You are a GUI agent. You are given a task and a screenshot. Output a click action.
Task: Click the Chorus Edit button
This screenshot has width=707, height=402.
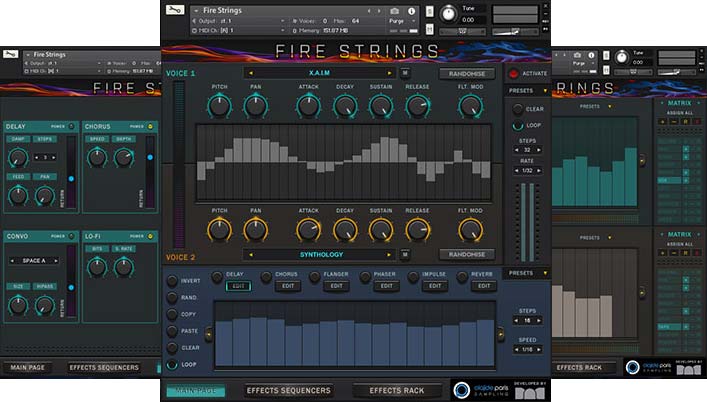tap(288, 286)
